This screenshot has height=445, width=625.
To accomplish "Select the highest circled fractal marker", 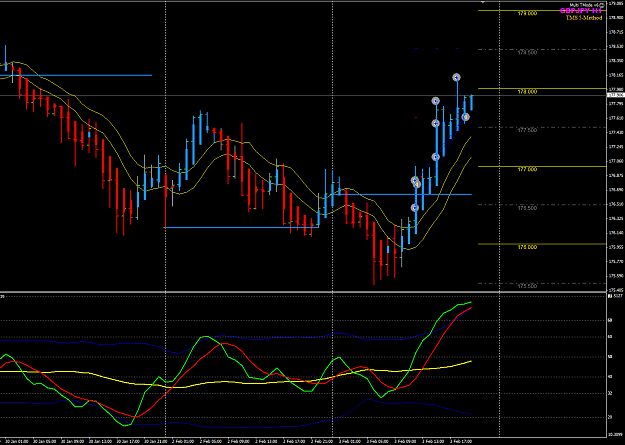I will click(456, 77).
